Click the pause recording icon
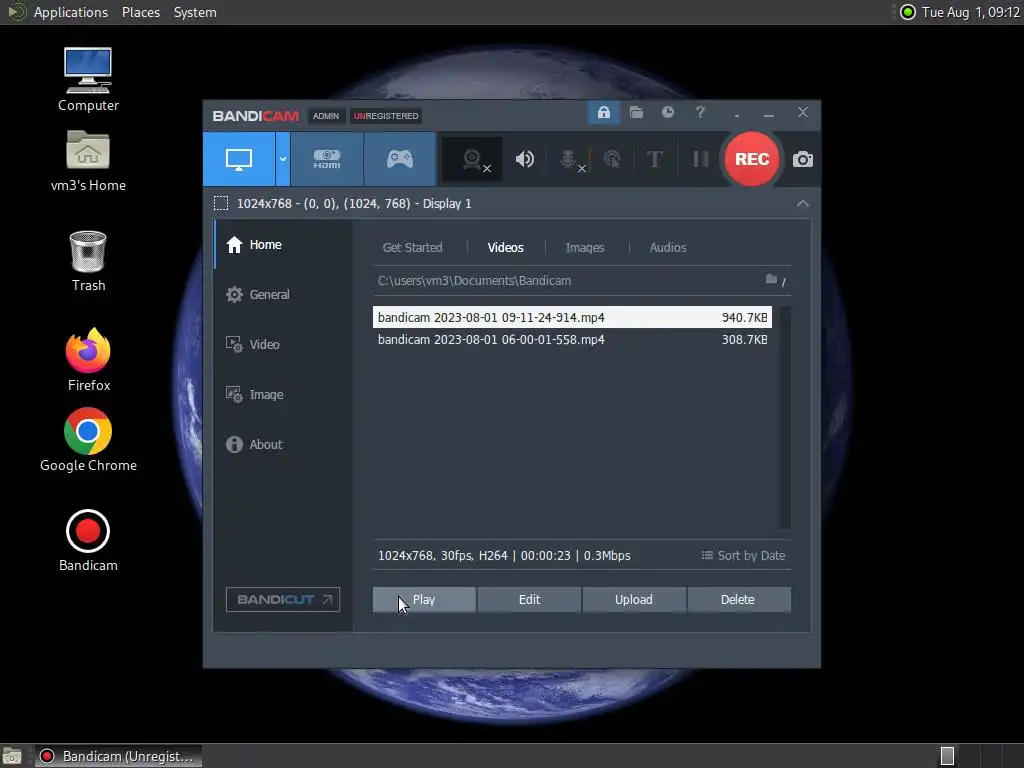The image size is (1024, 768). pos(701,159)
